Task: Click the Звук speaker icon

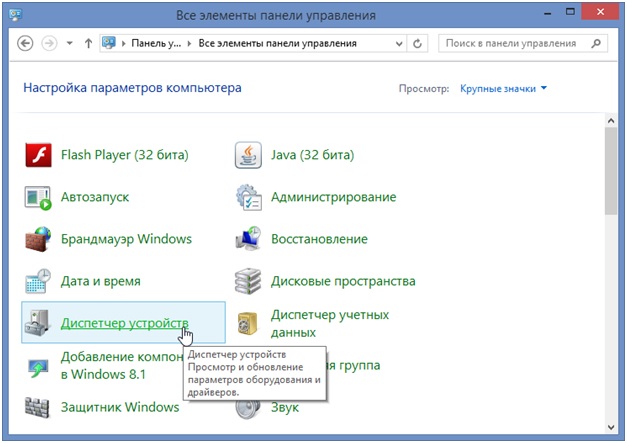Action: click(248, 409)
